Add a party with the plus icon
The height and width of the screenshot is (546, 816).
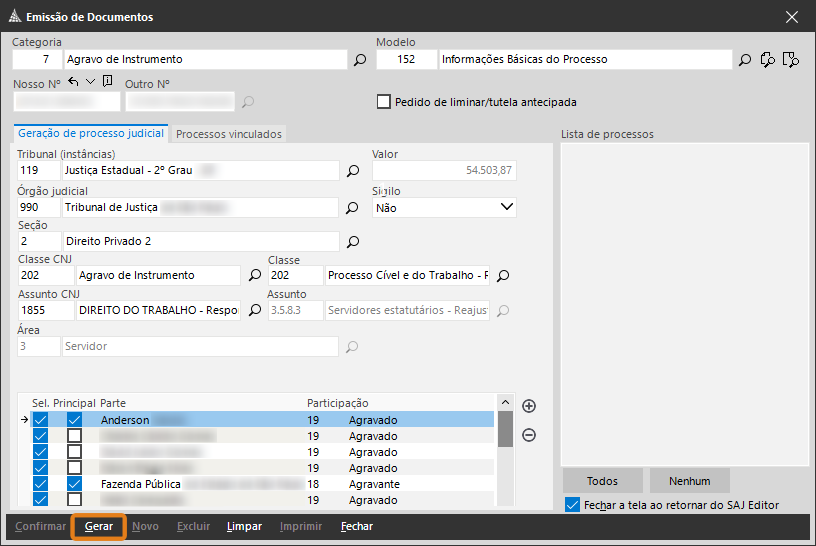click(x=529, y=406)
